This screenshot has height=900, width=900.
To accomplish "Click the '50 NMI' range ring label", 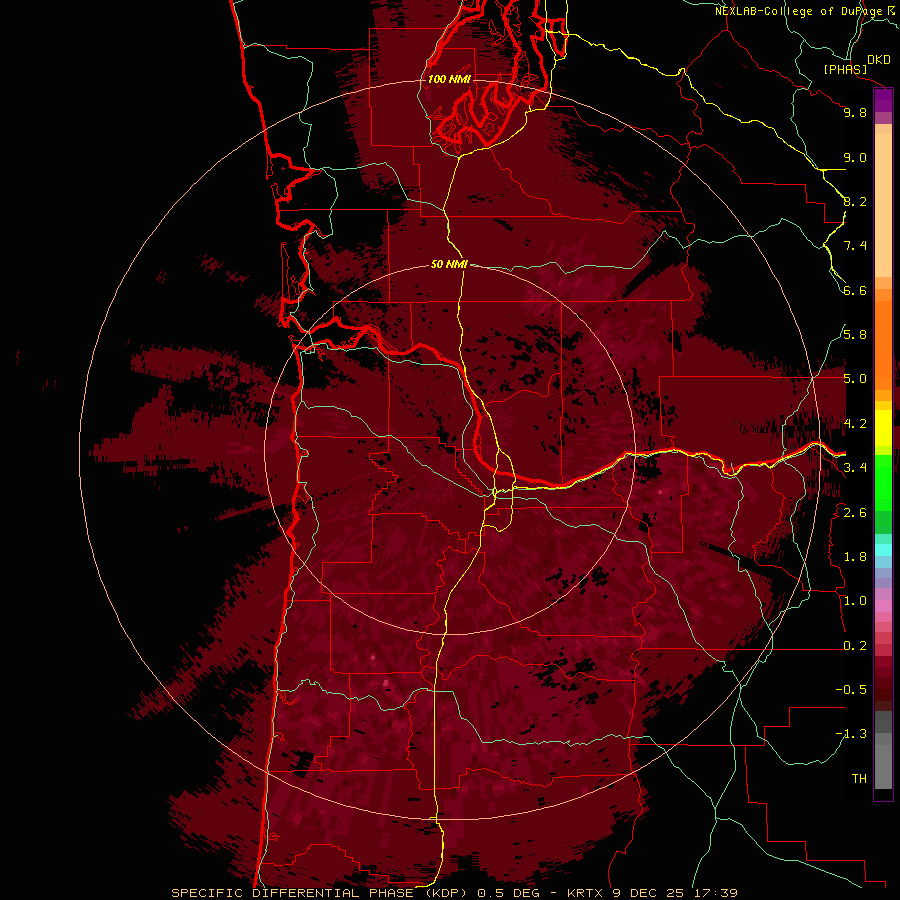I will pyautogui.click(x=449, y=264).
